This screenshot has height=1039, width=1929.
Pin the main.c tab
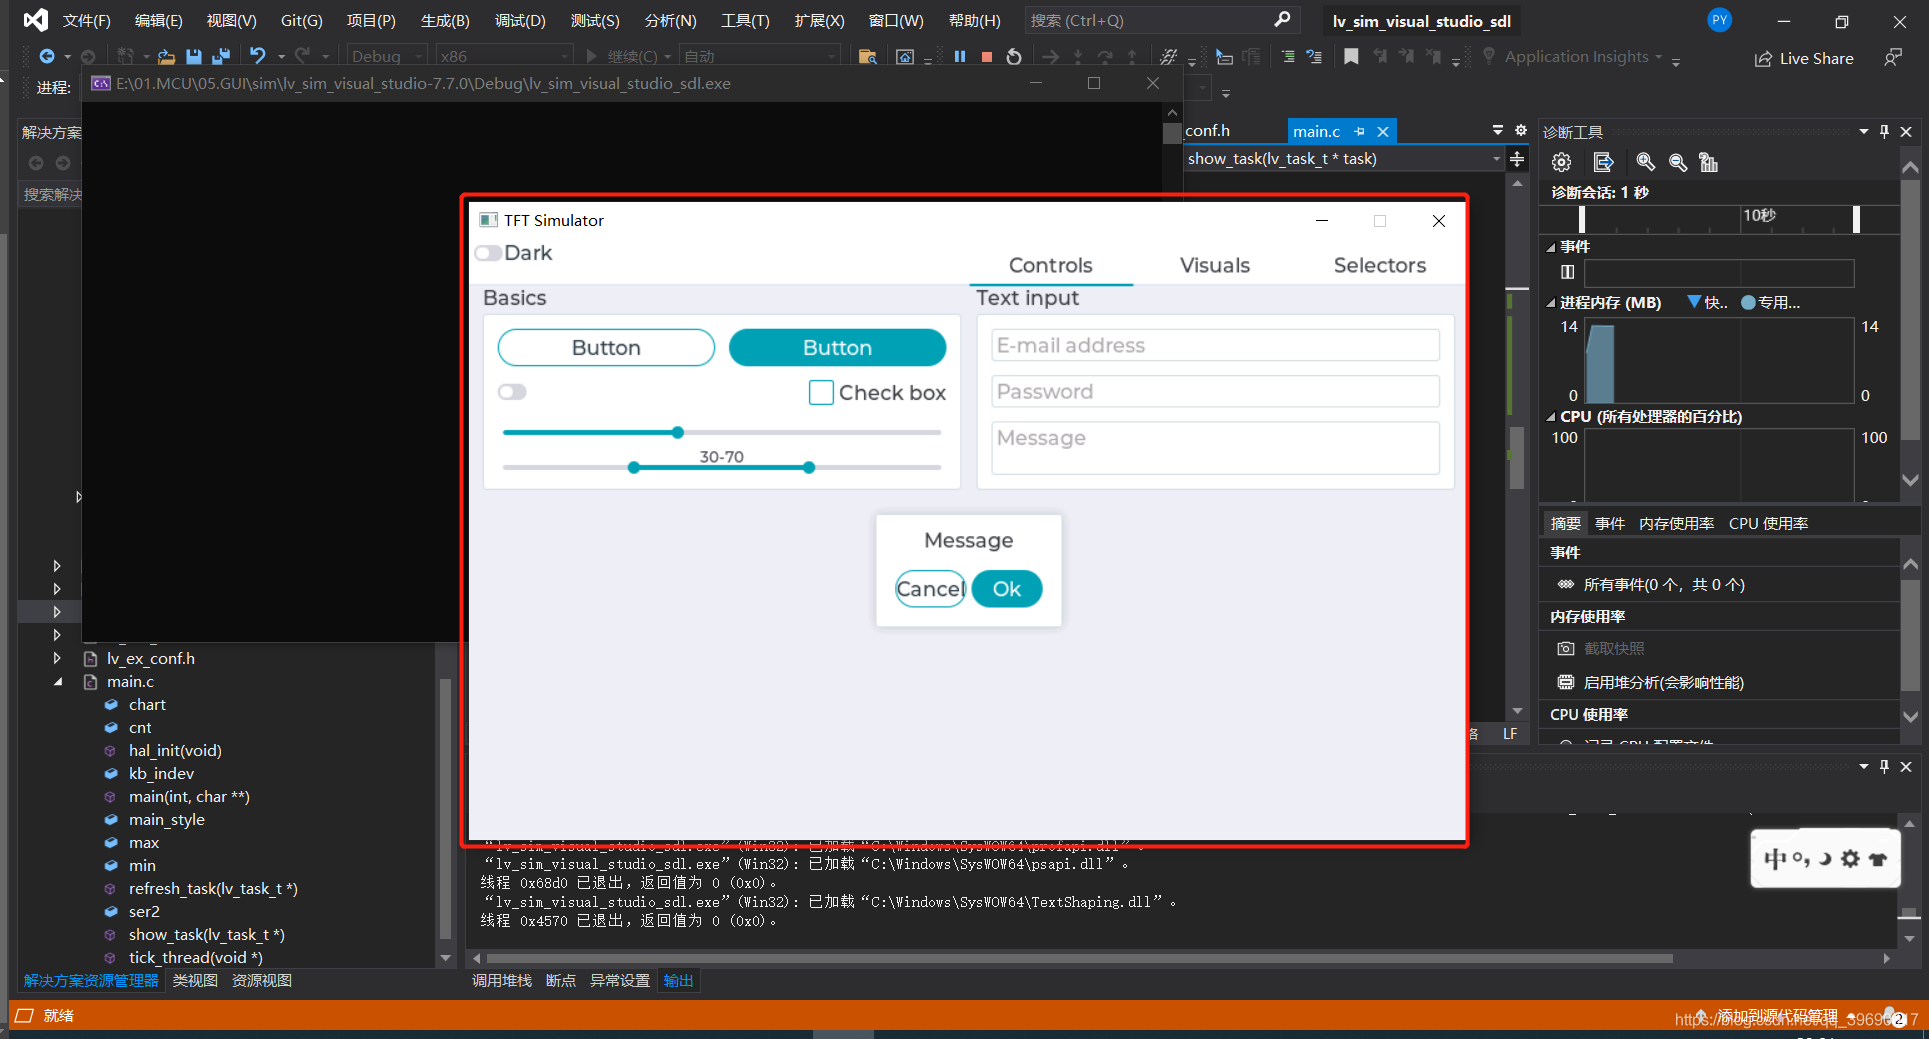pos(1359,131)
